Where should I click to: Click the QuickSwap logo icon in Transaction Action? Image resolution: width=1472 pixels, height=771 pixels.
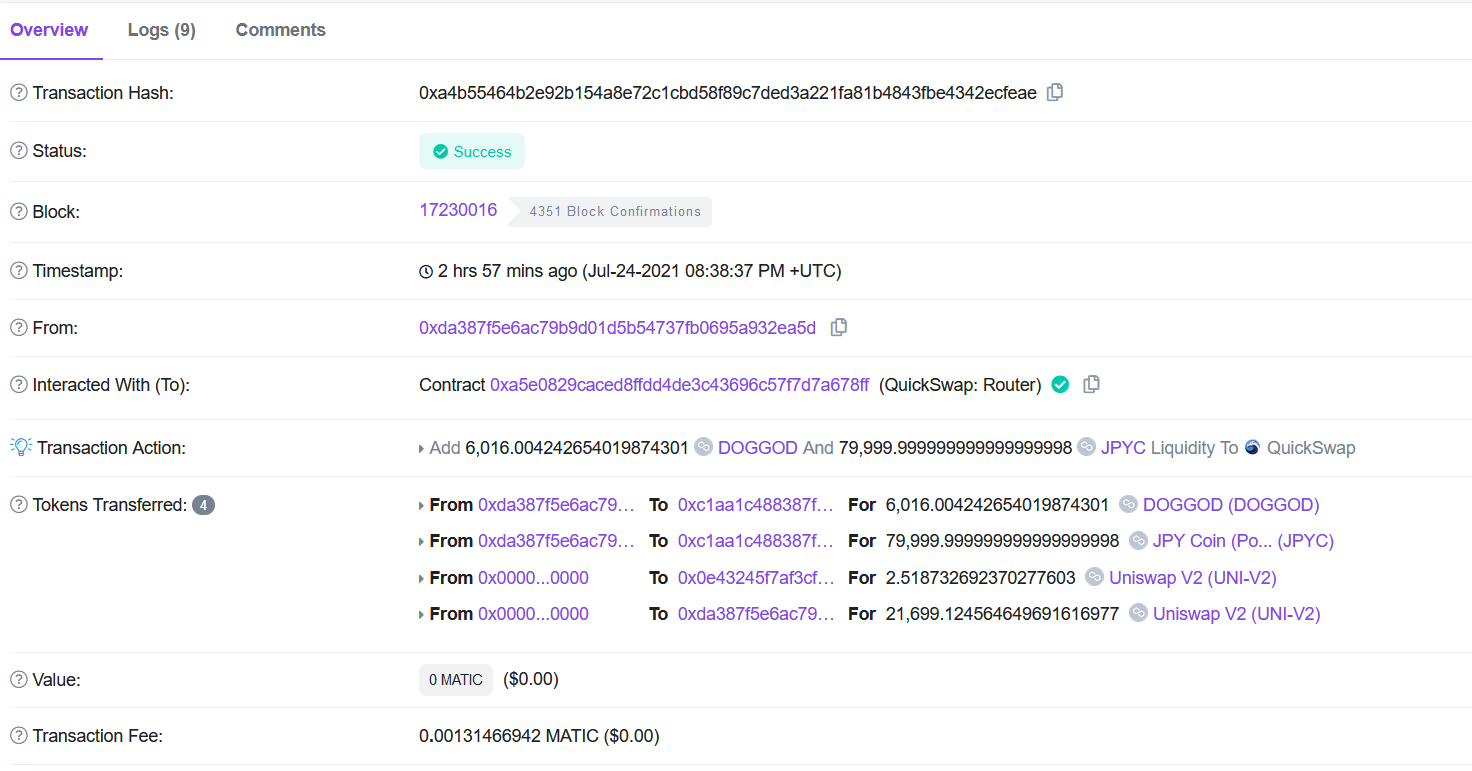point(1253,447)
